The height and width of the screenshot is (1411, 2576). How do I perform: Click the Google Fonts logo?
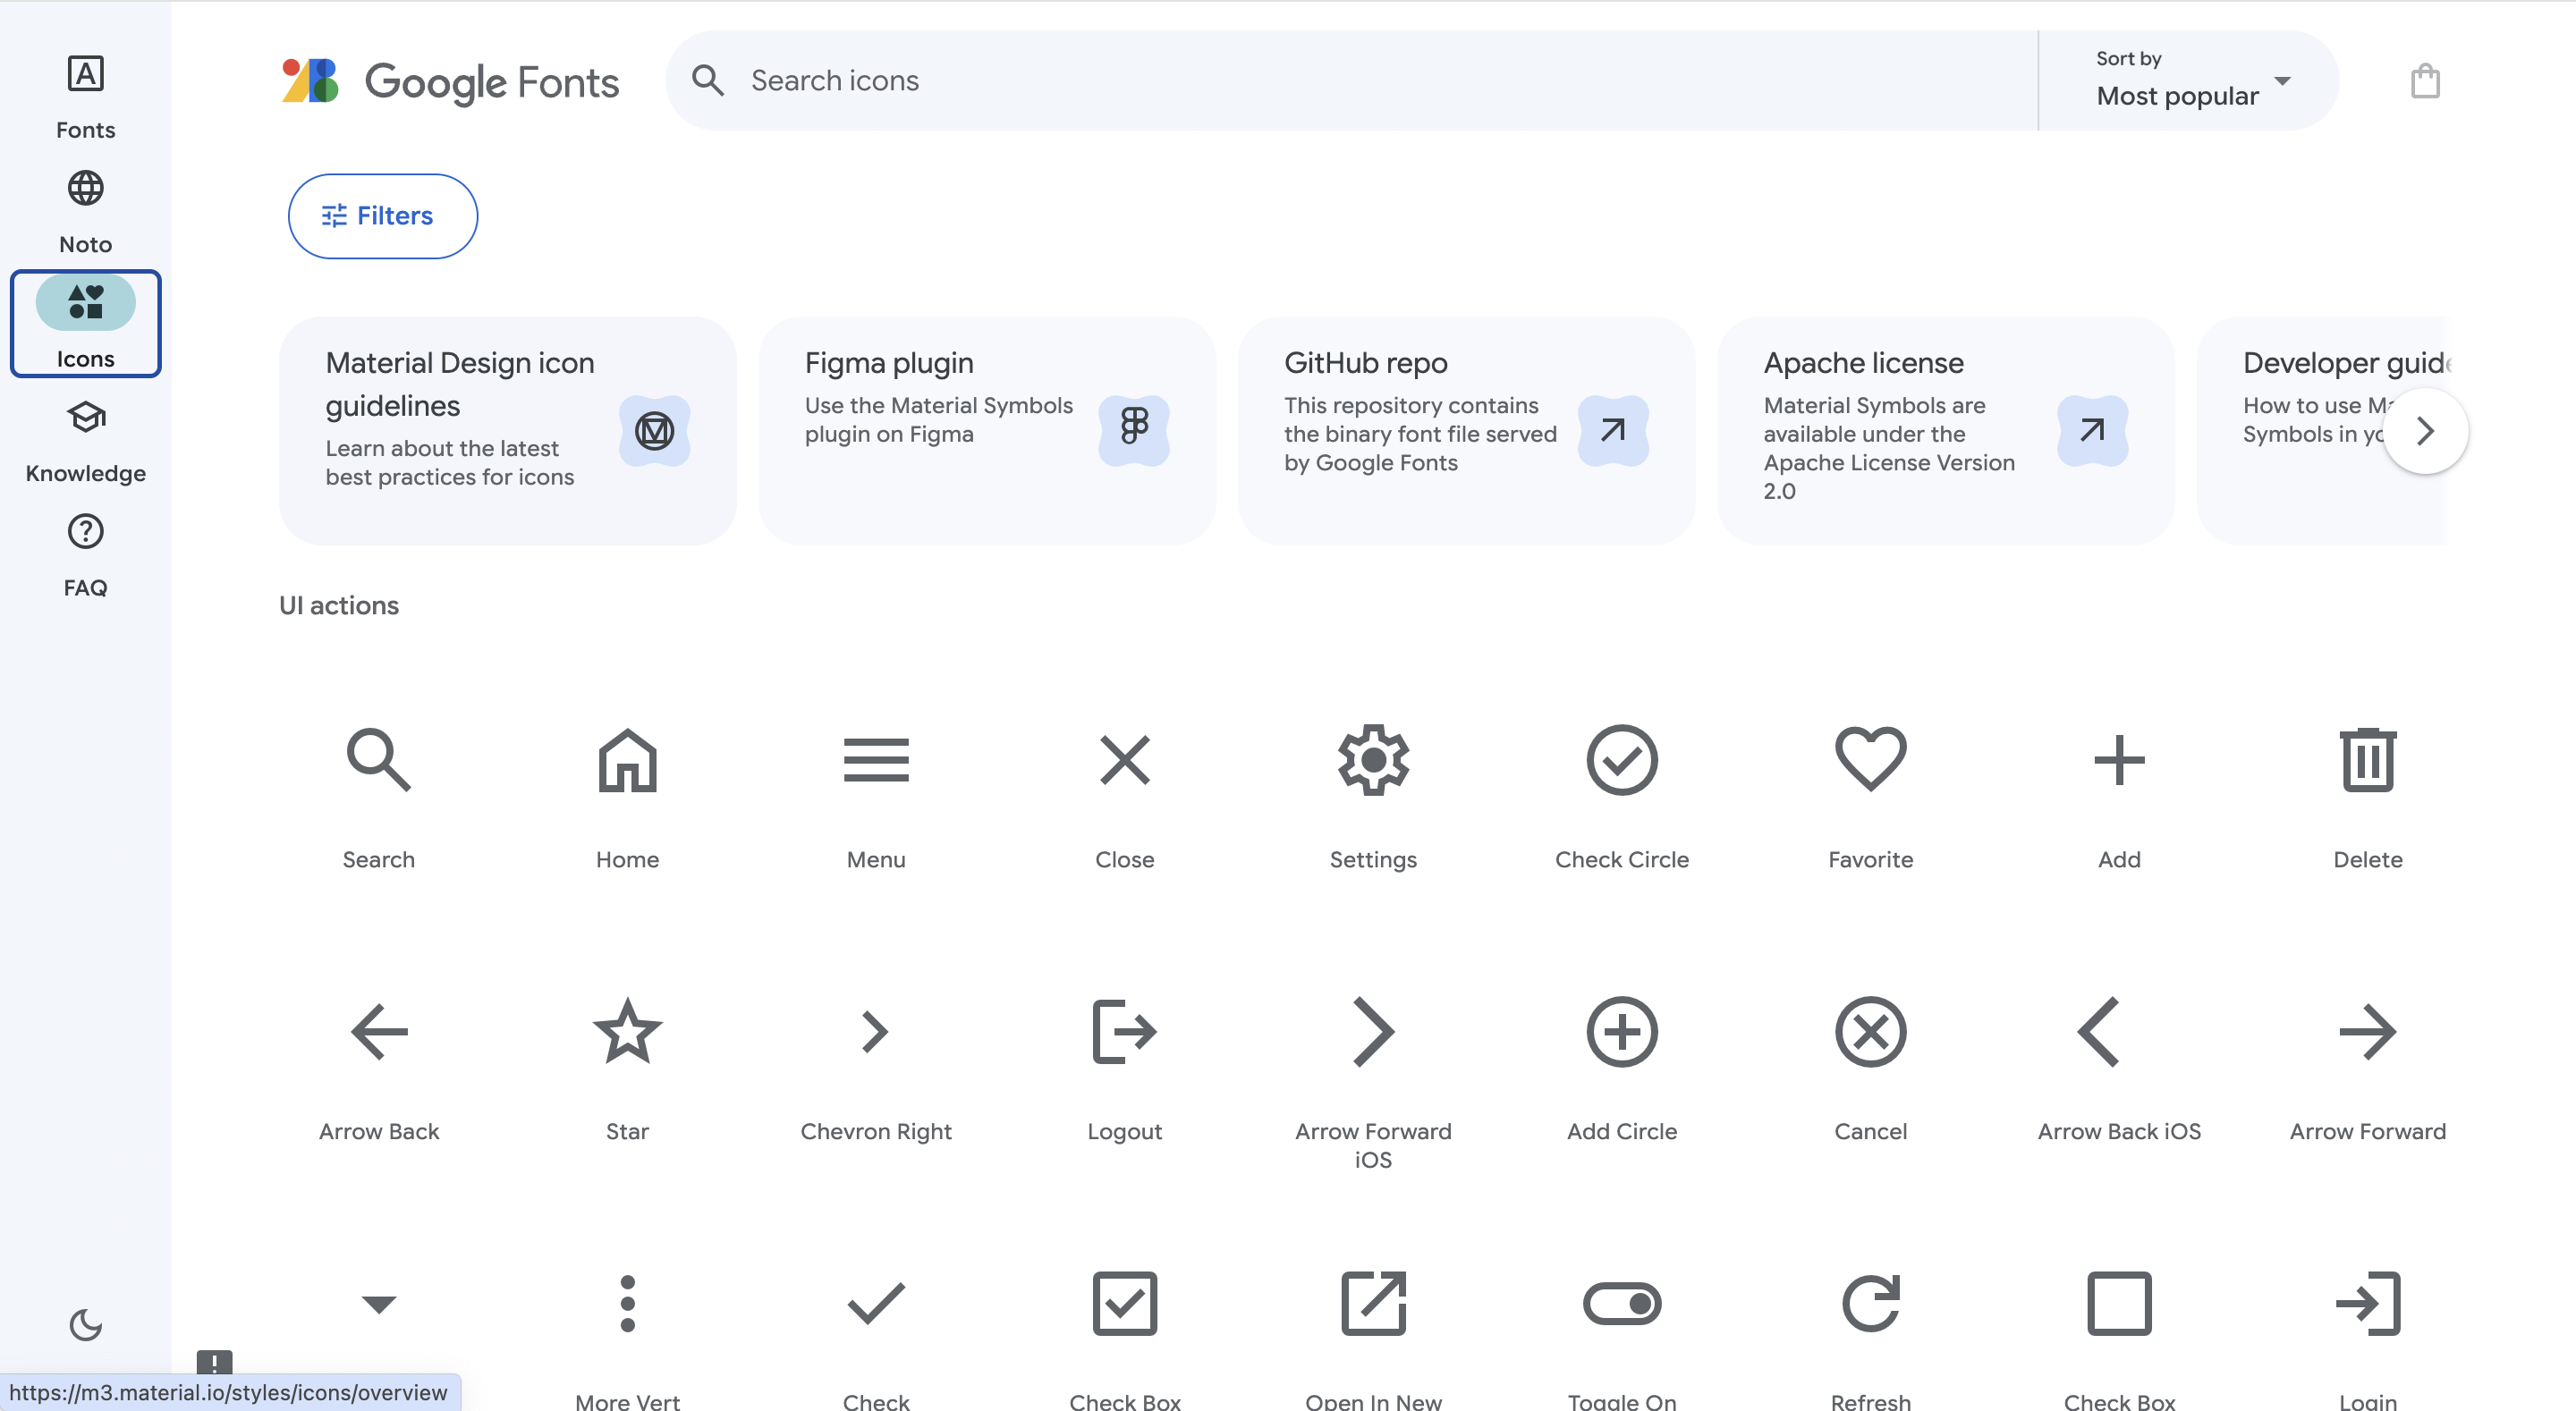tap(450, 81)
